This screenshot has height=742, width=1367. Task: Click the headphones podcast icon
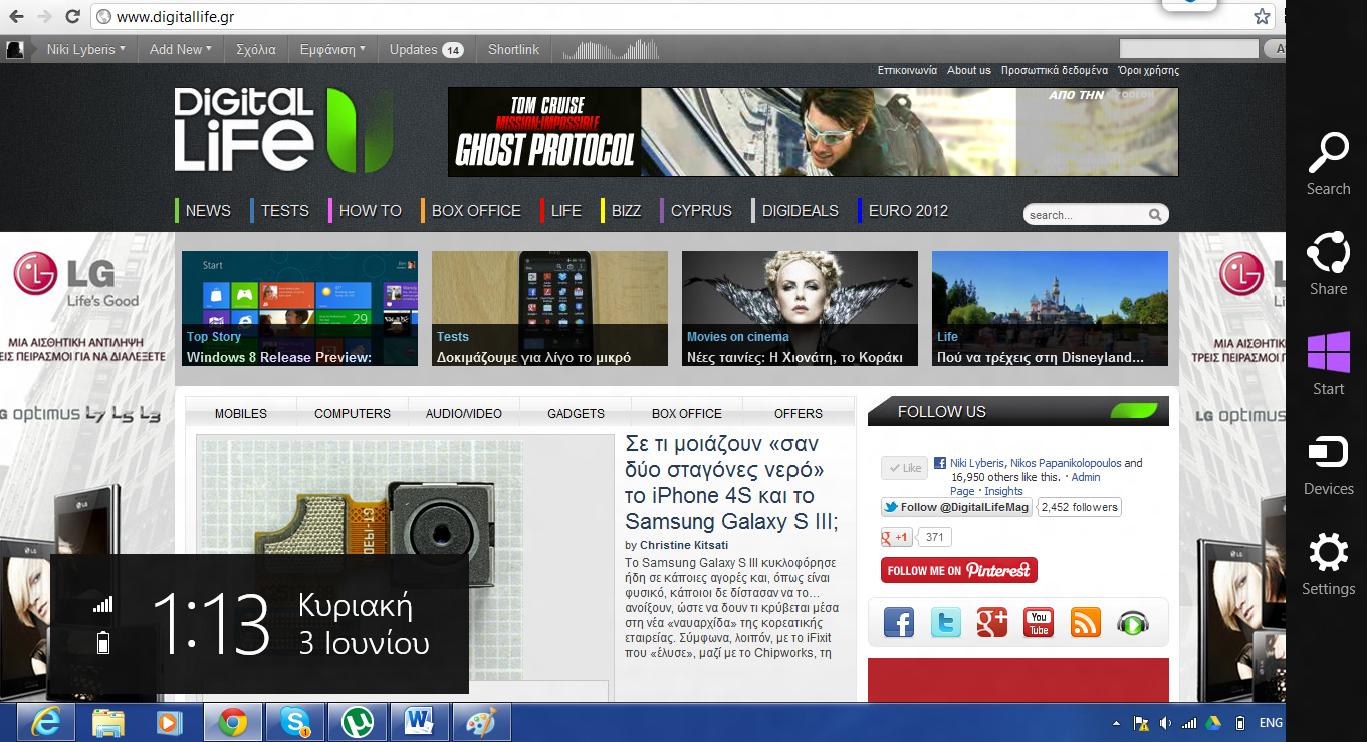pyautogui.click(x=1133, y=622)
